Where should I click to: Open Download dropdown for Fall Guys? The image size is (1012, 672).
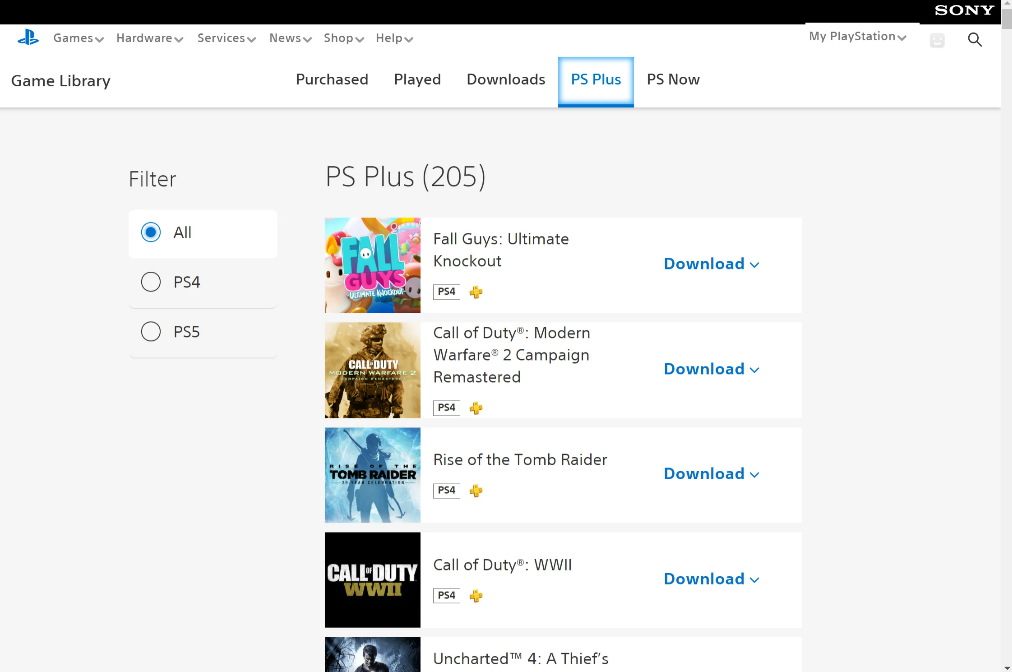(711, 264)
